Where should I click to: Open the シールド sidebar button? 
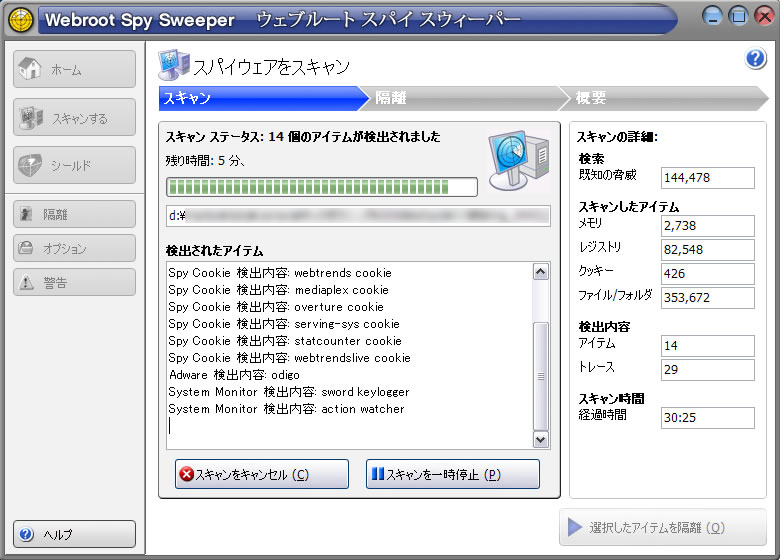(x=75, y=165)
